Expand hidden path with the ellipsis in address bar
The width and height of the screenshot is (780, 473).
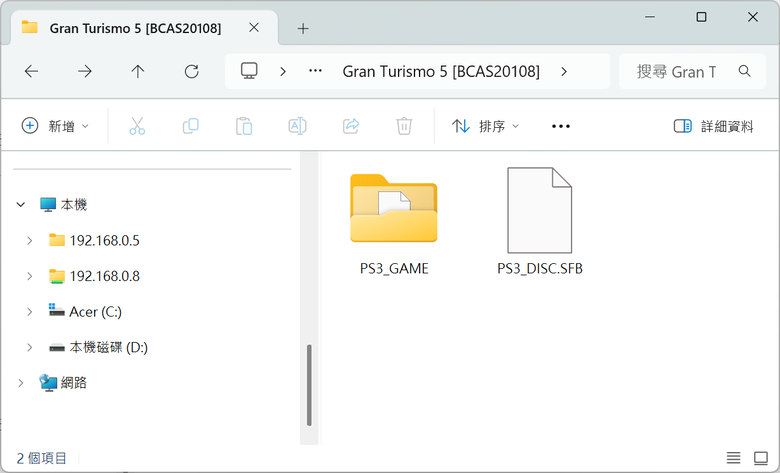coord(315,71)
